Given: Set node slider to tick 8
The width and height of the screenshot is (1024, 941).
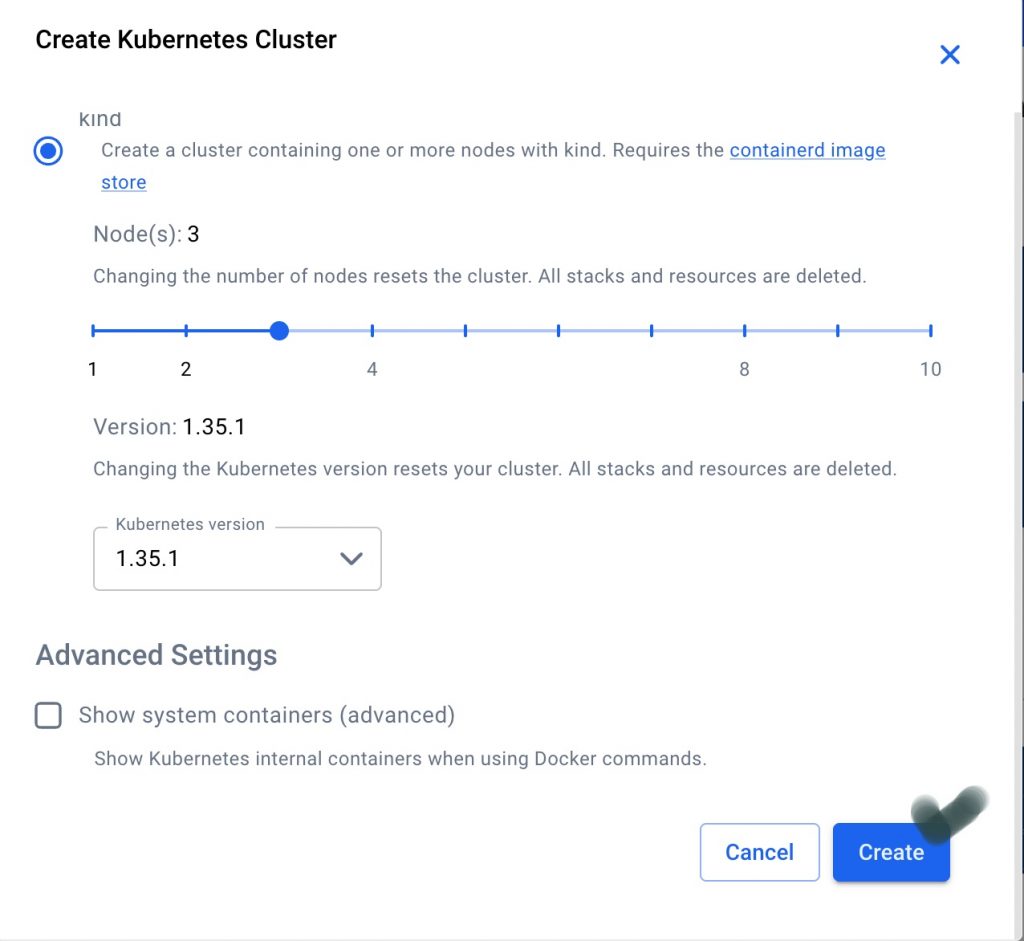Looking at the screenshot, I should tap(744, 330).
